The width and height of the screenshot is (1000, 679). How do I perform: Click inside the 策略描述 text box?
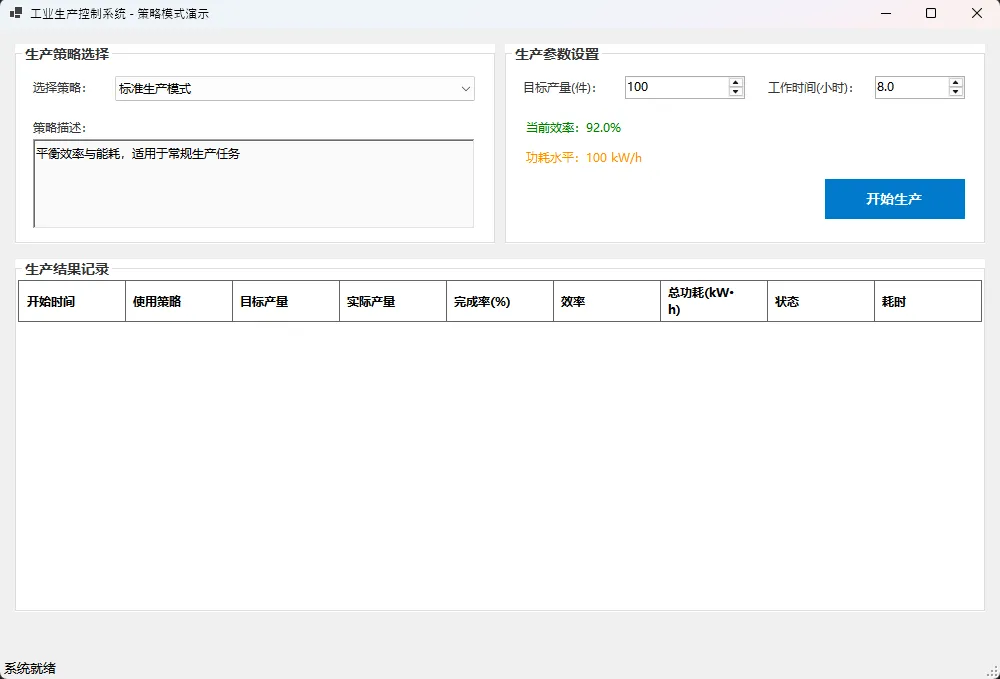[253, 184]
